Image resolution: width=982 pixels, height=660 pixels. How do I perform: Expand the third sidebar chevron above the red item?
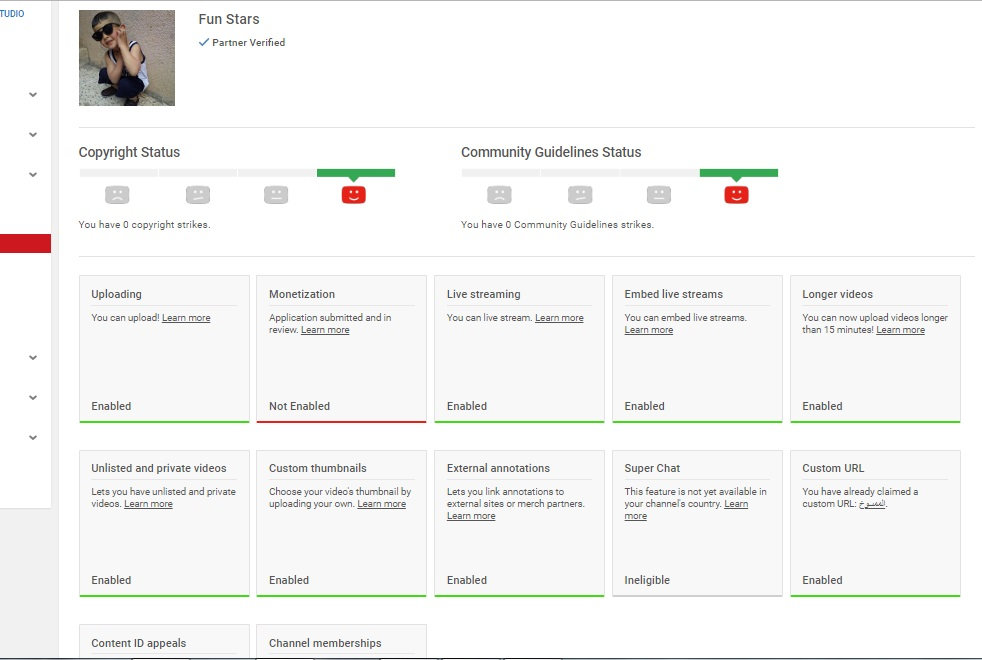coord(33,175)
